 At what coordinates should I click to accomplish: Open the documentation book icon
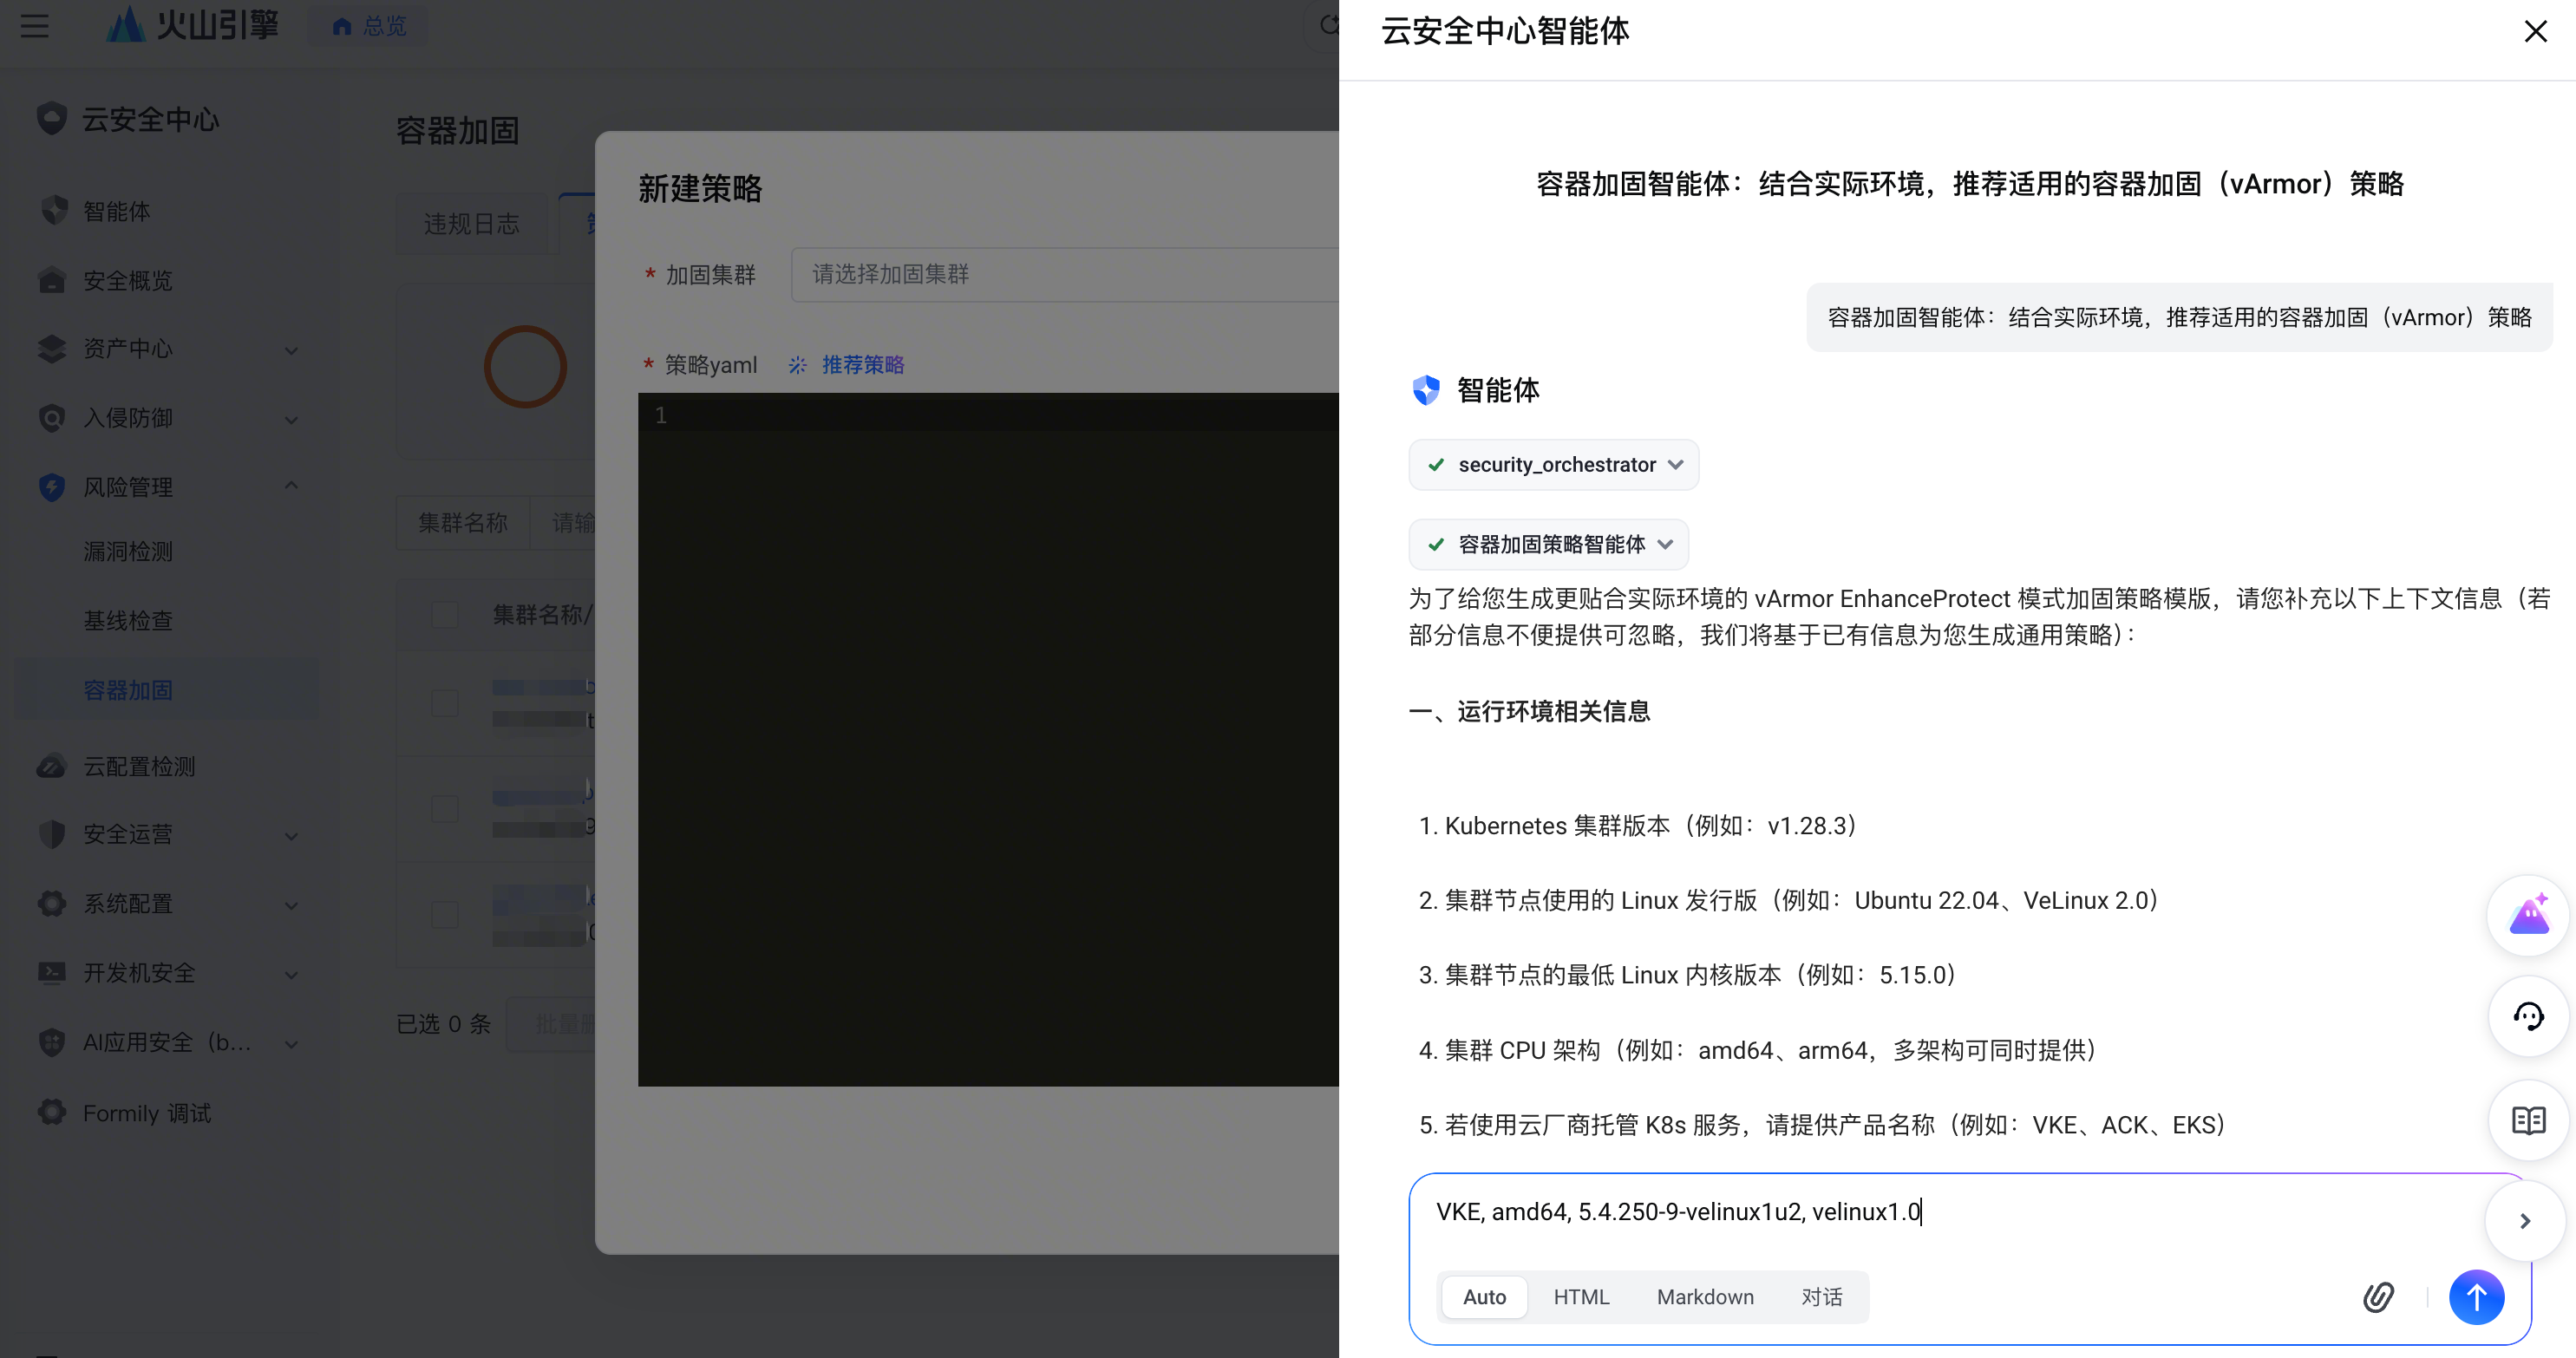click(x=2528, y=1120)
